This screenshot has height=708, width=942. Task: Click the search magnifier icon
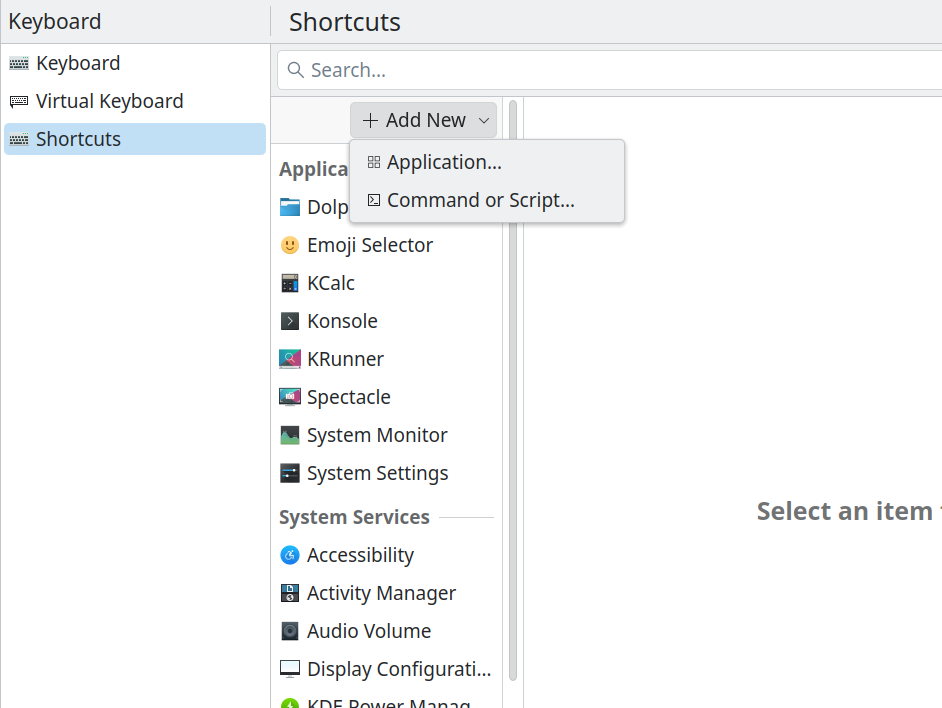pos(295,70)
